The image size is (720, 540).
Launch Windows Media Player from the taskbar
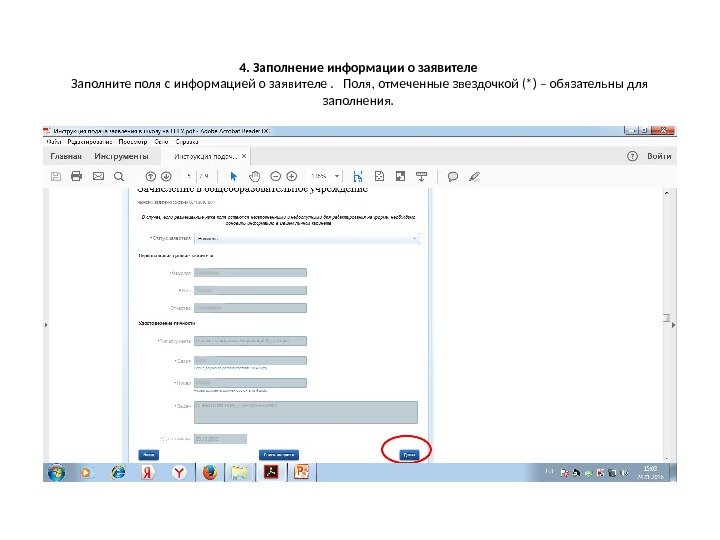pos(86,472)
